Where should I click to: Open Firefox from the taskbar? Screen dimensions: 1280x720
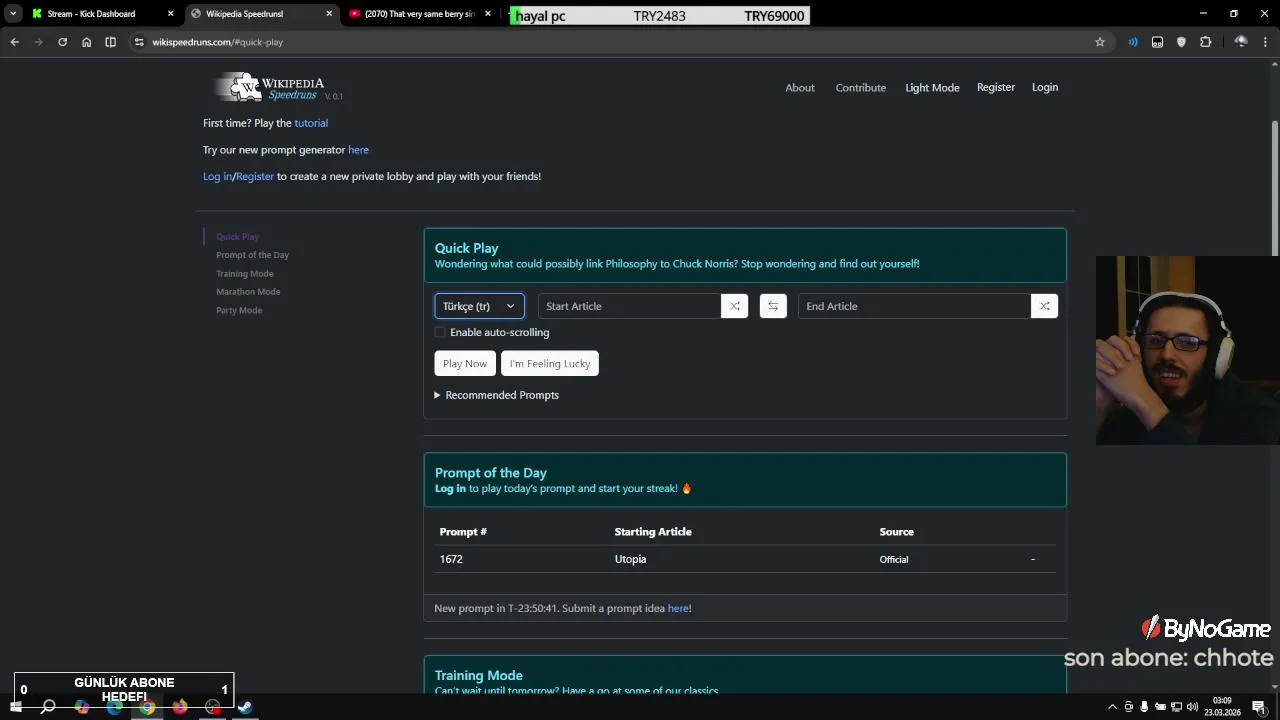[x=180, y=707]
